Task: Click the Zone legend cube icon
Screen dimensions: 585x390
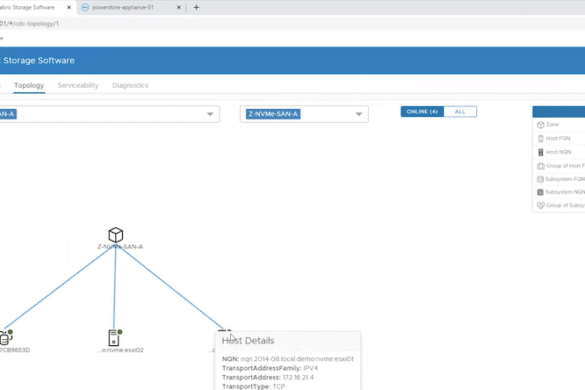Action: 541,125
